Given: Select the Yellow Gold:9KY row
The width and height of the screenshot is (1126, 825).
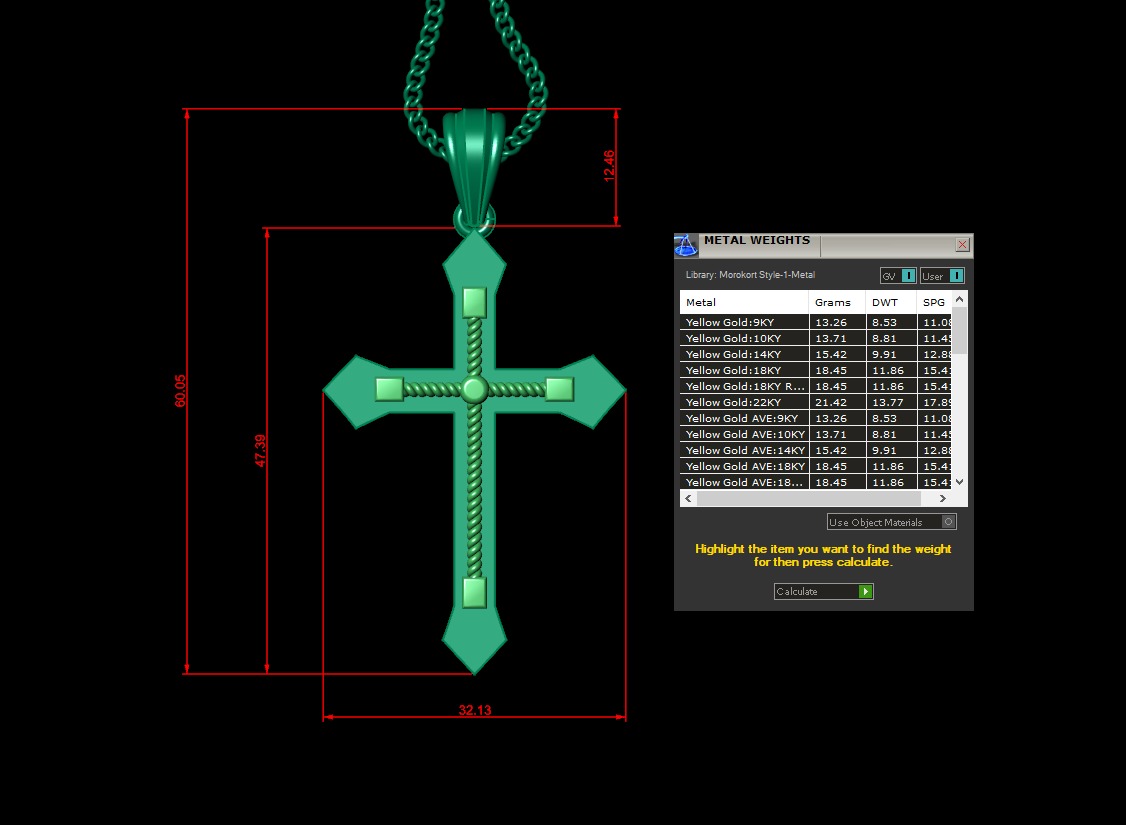Looking at the screenshot, I should [x=815, y=322].
